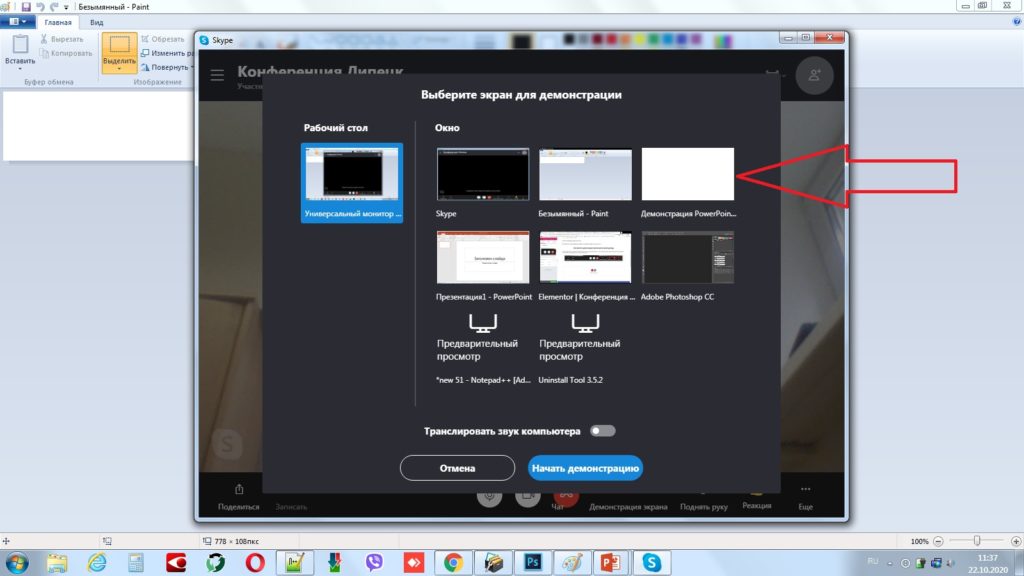1024x576 pixels.
Task: Select the Демонстрация PowerPoint window thumbnail
Action: [x=688, y=174]
